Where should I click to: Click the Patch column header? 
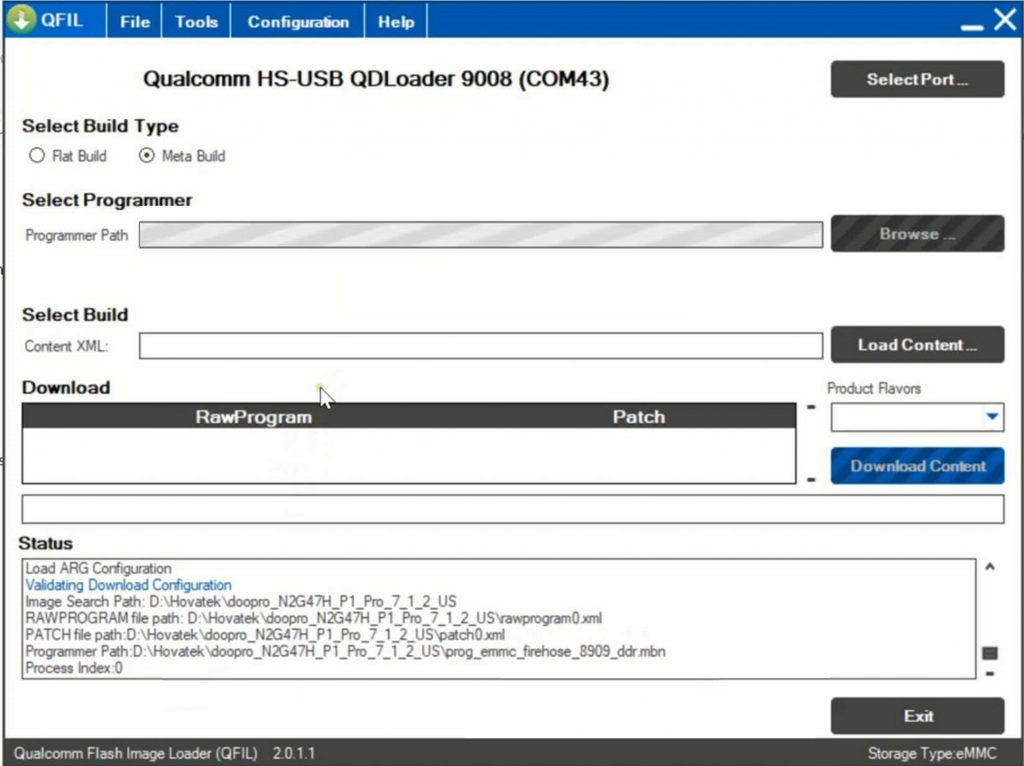[x=638, y=417]
